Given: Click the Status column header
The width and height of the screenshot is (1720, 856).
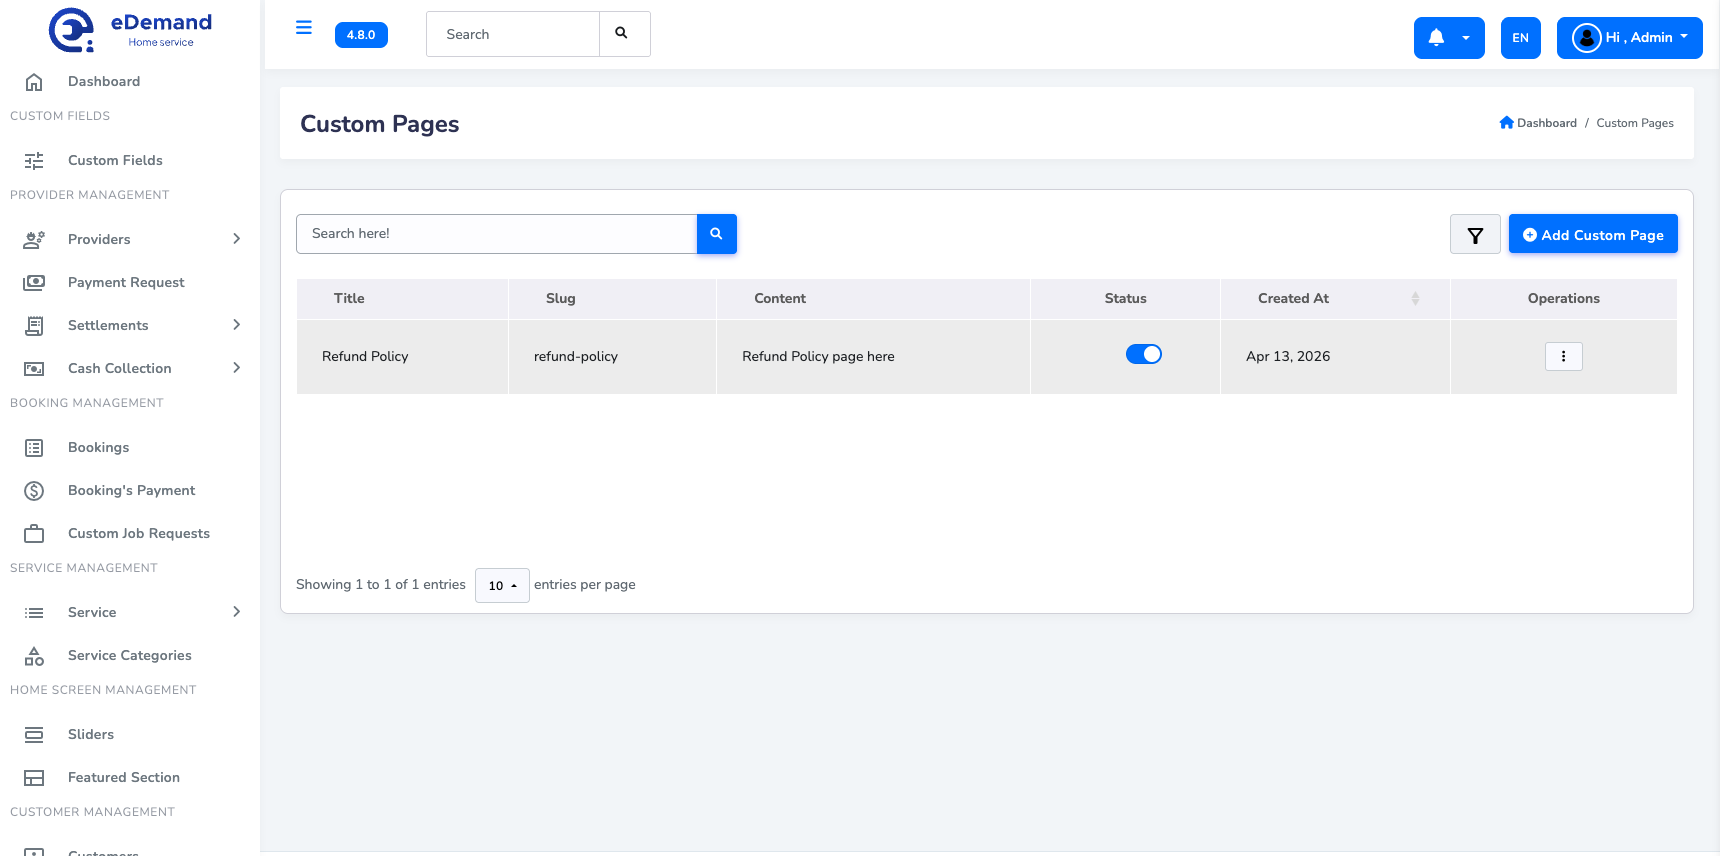Looking at the screenshot, I should click(1125, 299).
